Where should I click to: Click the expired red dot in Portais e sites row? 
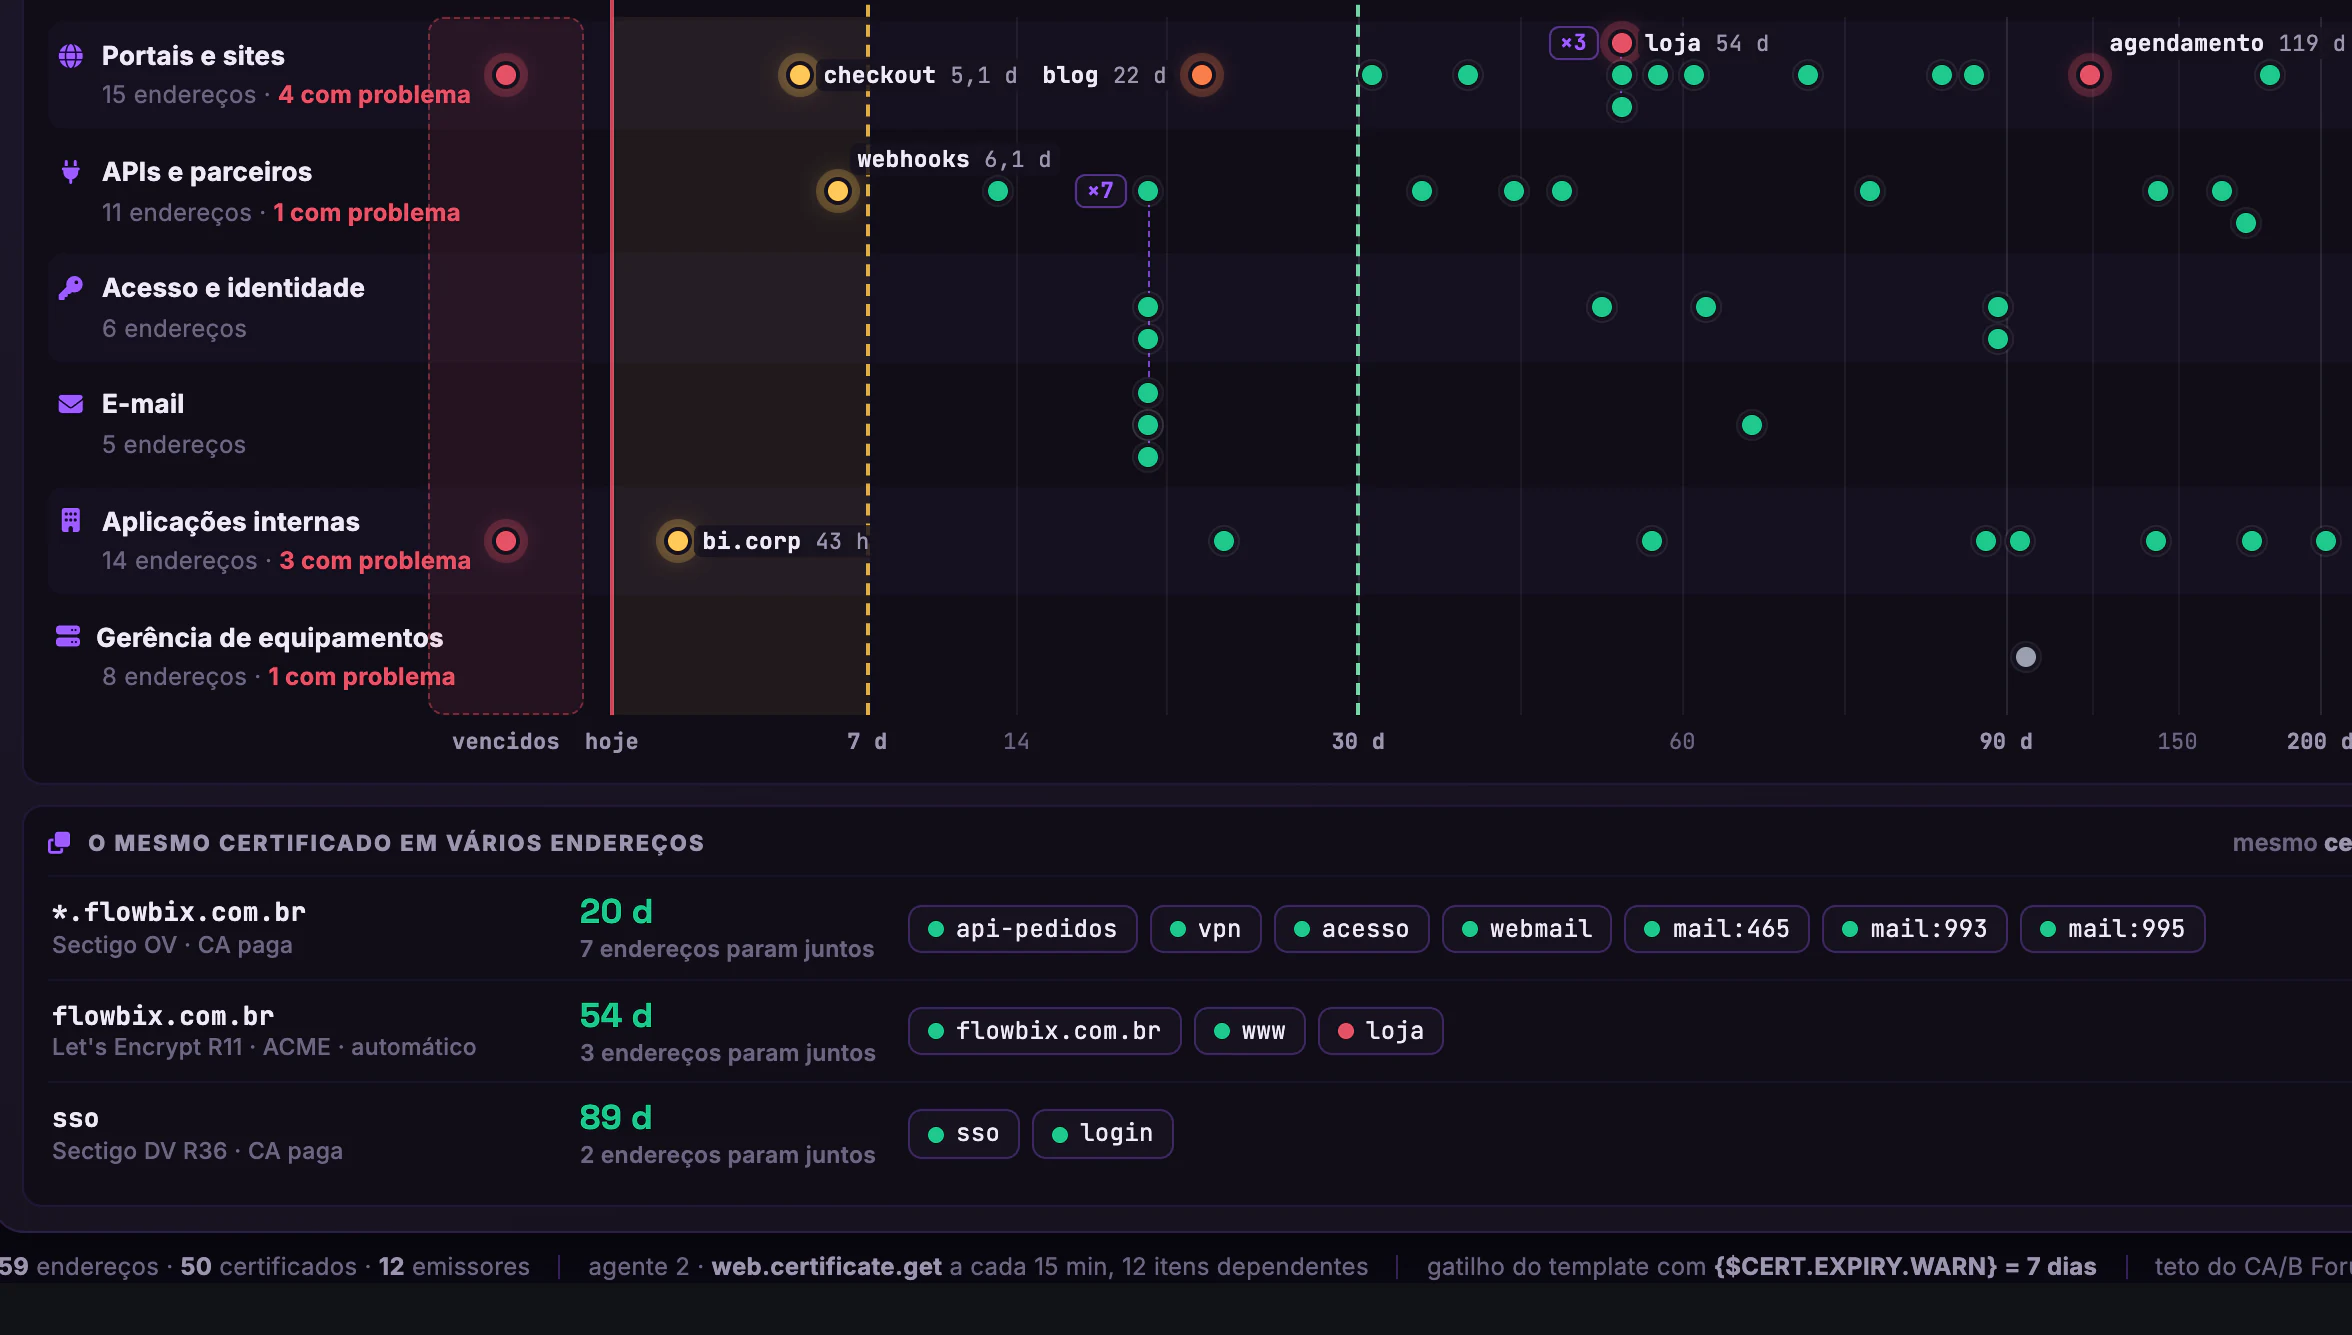(x=506, y=75)
